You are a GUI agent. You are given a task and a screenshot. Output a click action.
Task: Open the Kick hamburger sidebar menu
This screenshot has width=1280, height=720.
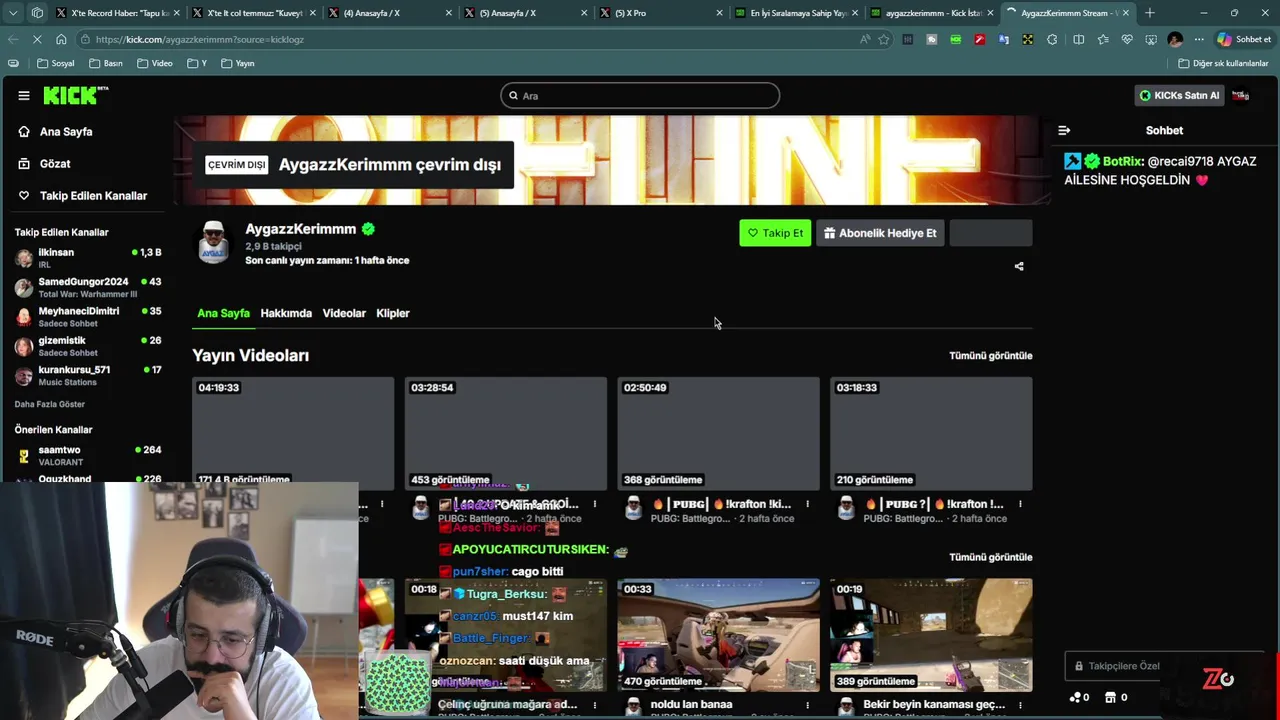(24, 96)
